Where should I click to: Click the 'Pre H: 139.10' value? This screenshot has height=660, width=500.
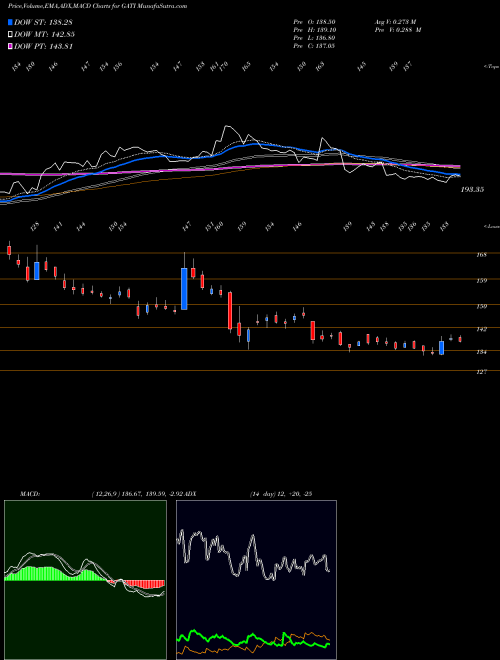coord(314,30)
